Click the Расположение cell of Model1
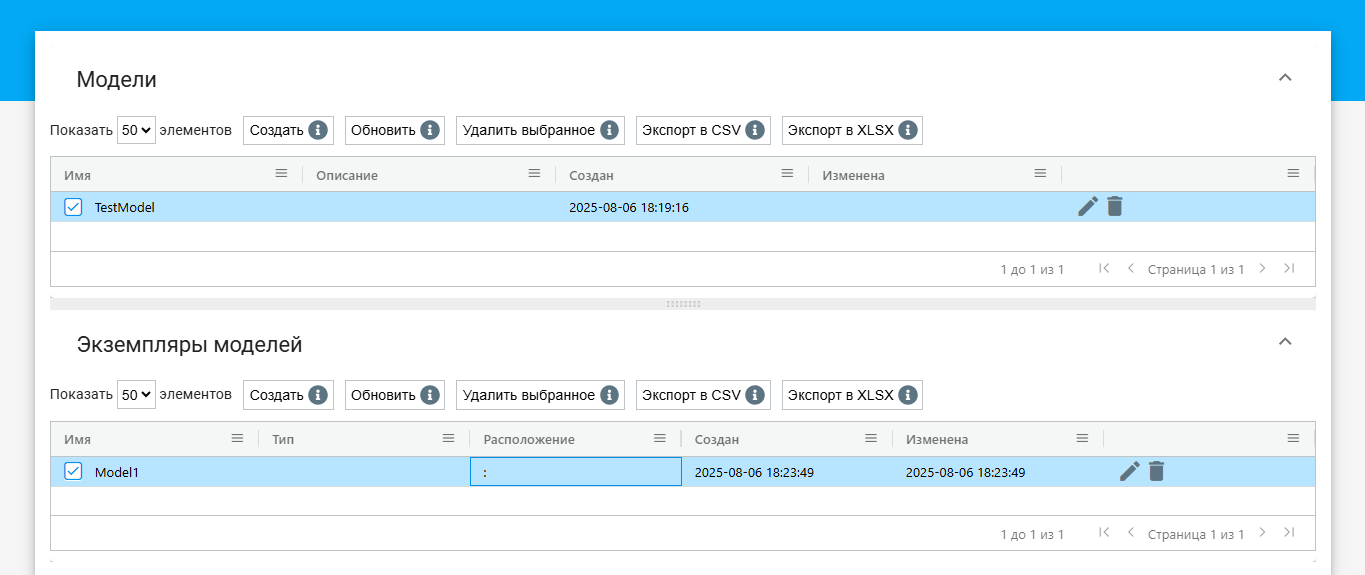 tap(576, 472)
